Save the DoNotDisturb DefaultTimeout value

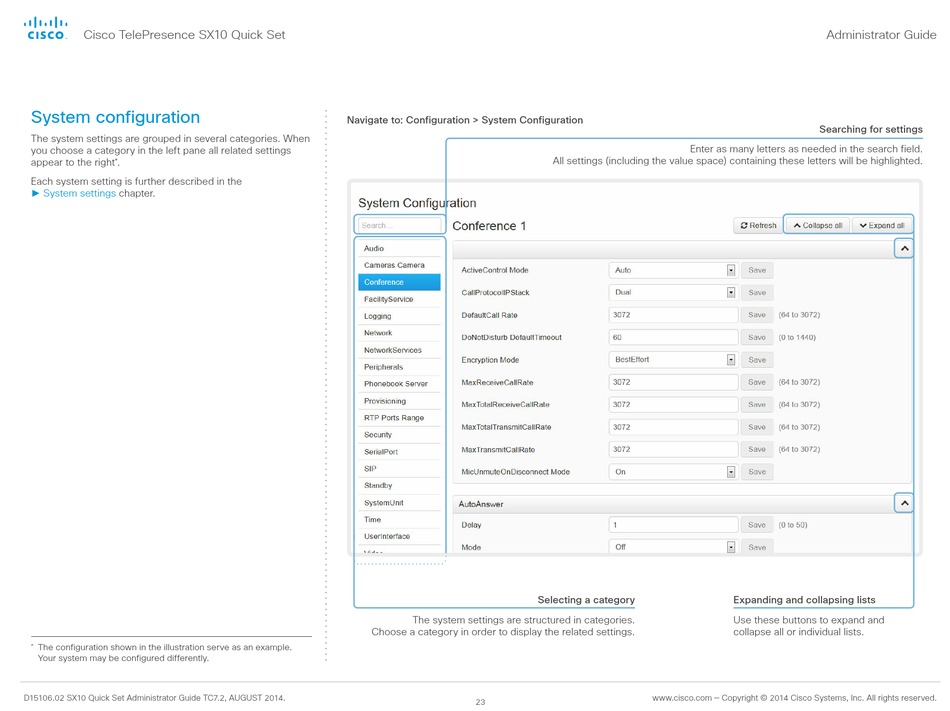[757, 337]
